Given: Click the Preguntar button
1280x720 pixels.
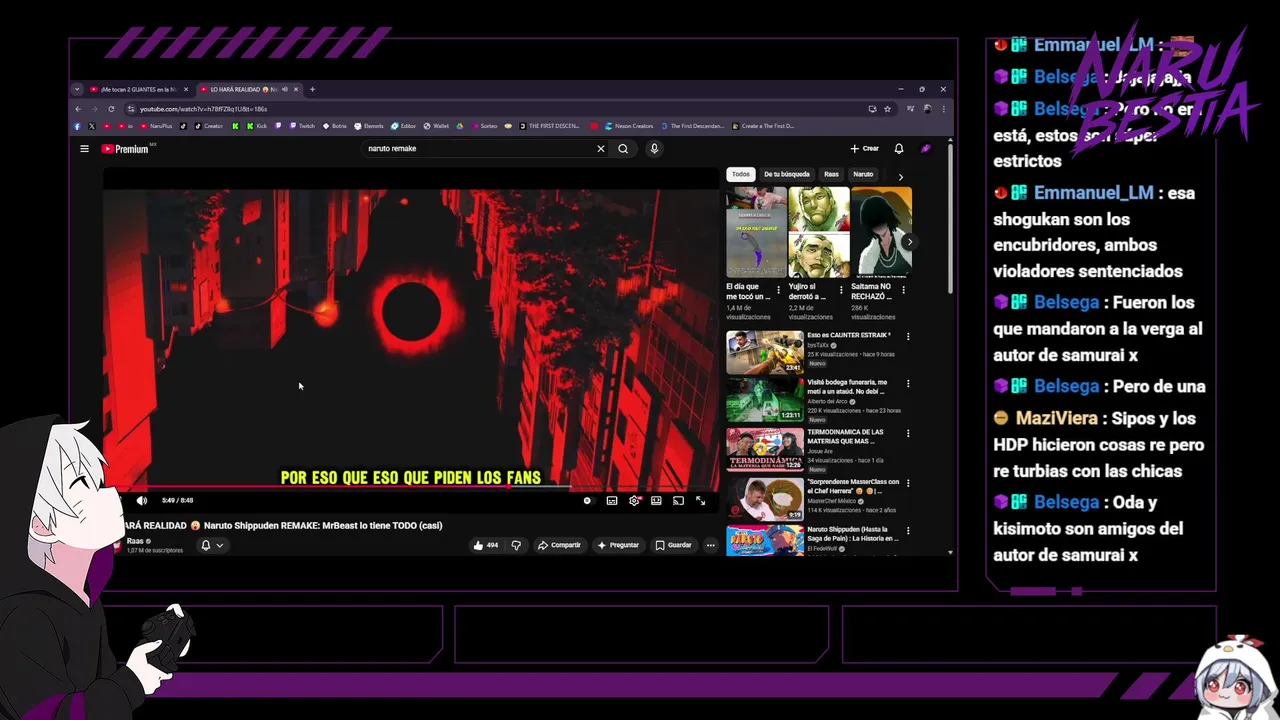Looking at the screenshot, I should point(618,545).
